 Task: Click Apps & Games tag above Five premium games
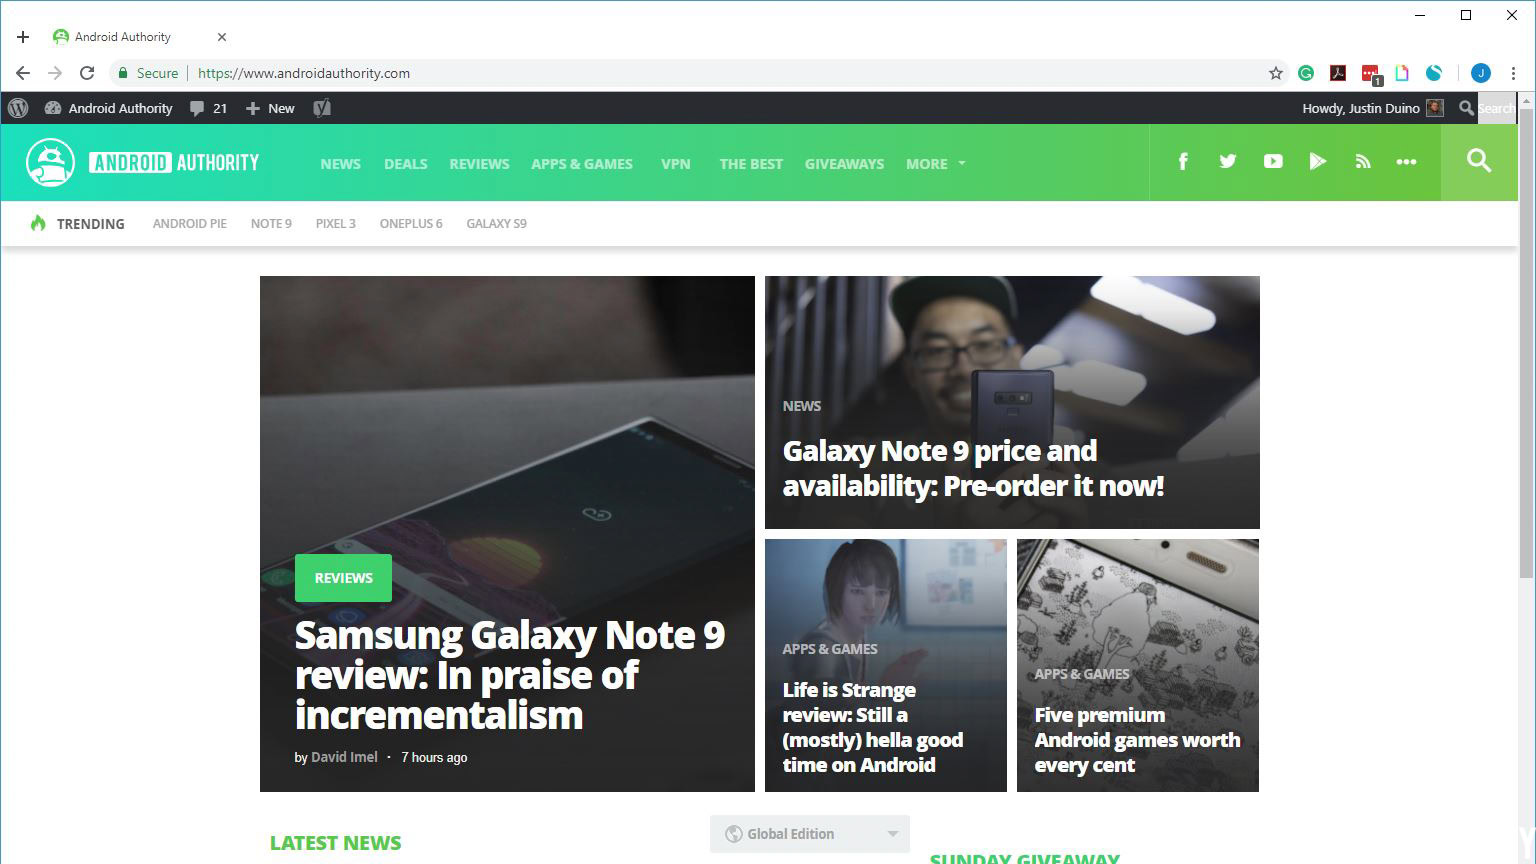1082,674
